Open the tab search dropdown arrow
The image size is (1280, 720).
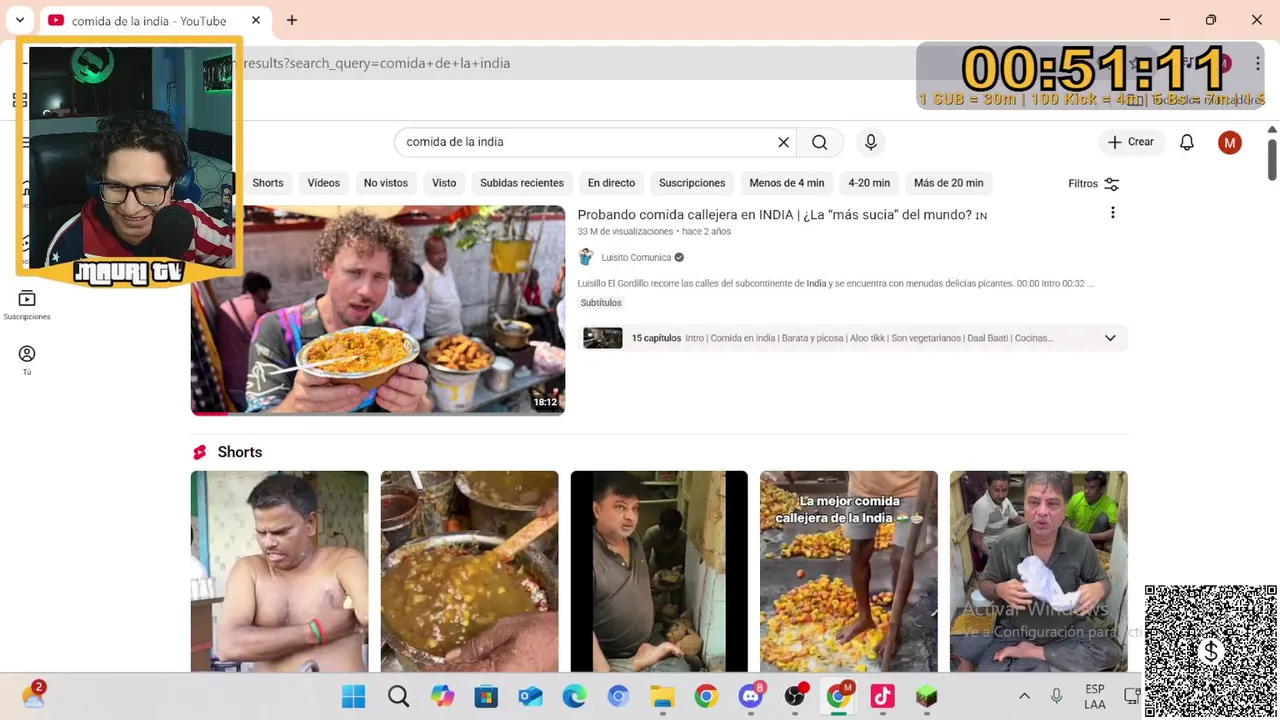point(19,20)
